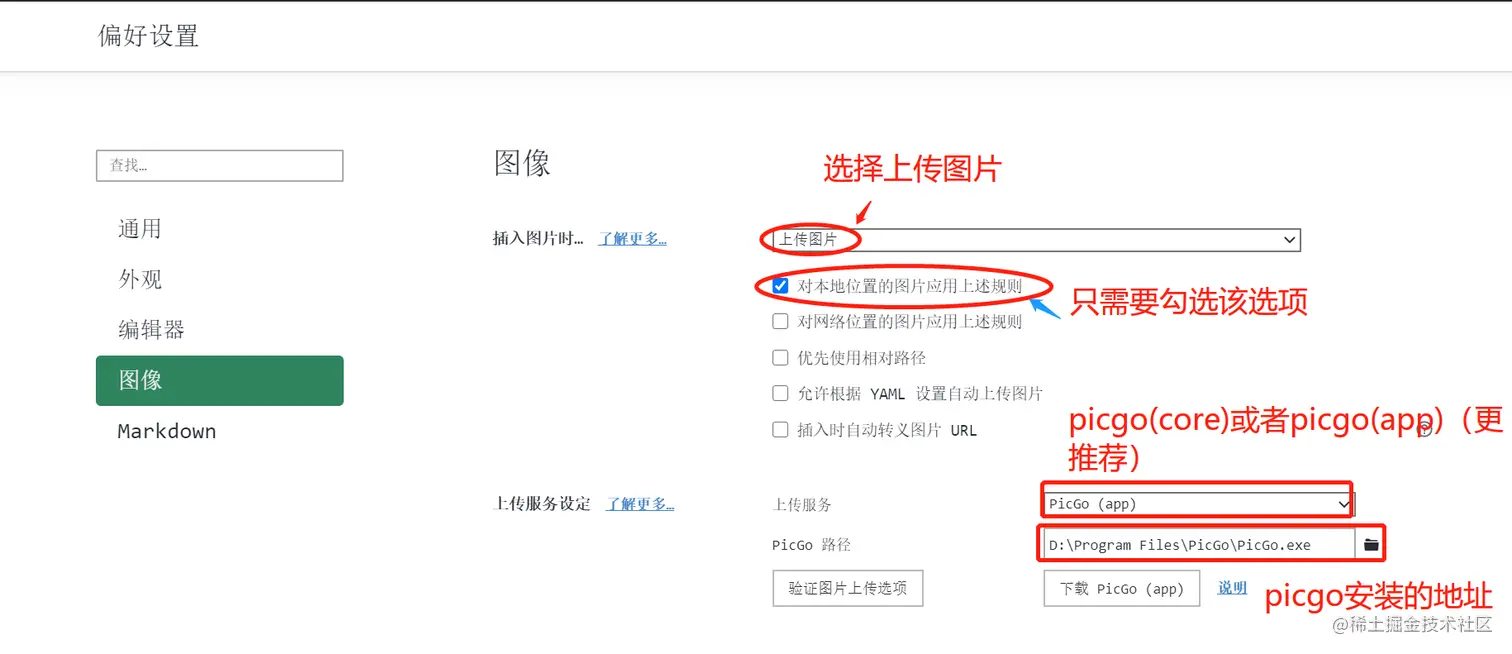Screen dimensions: 1512x654
Task: Click the folder icon to browse PicGo path
Action: coord(1370,543)
